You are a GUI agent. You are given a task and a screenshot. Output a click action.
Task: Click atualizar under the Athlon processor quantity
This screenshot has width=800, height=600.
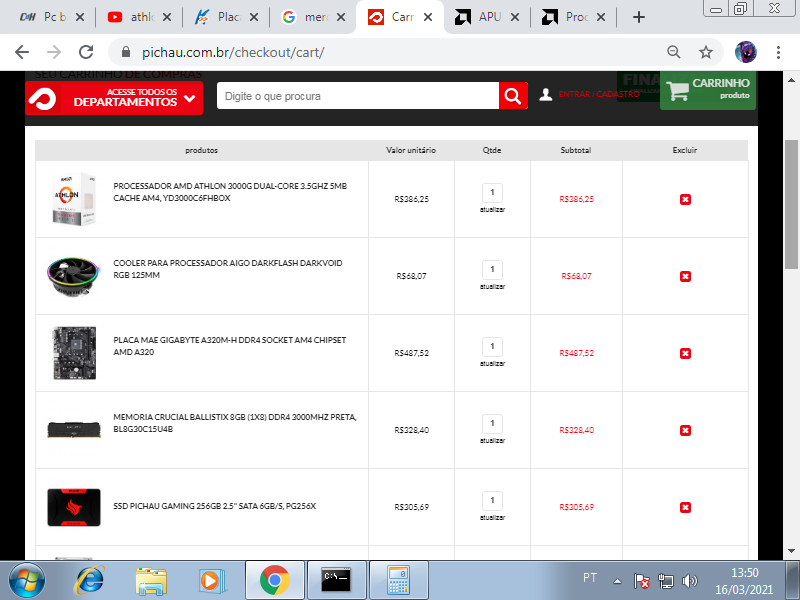[x=492, y=210]
